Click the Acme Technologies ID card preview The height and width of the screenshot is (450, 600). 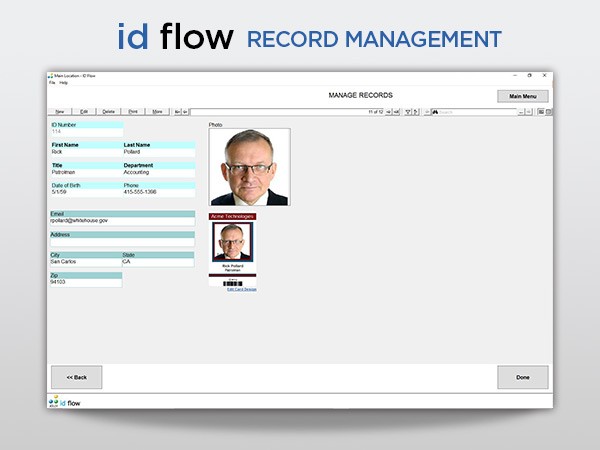click(x=233, y=250)
